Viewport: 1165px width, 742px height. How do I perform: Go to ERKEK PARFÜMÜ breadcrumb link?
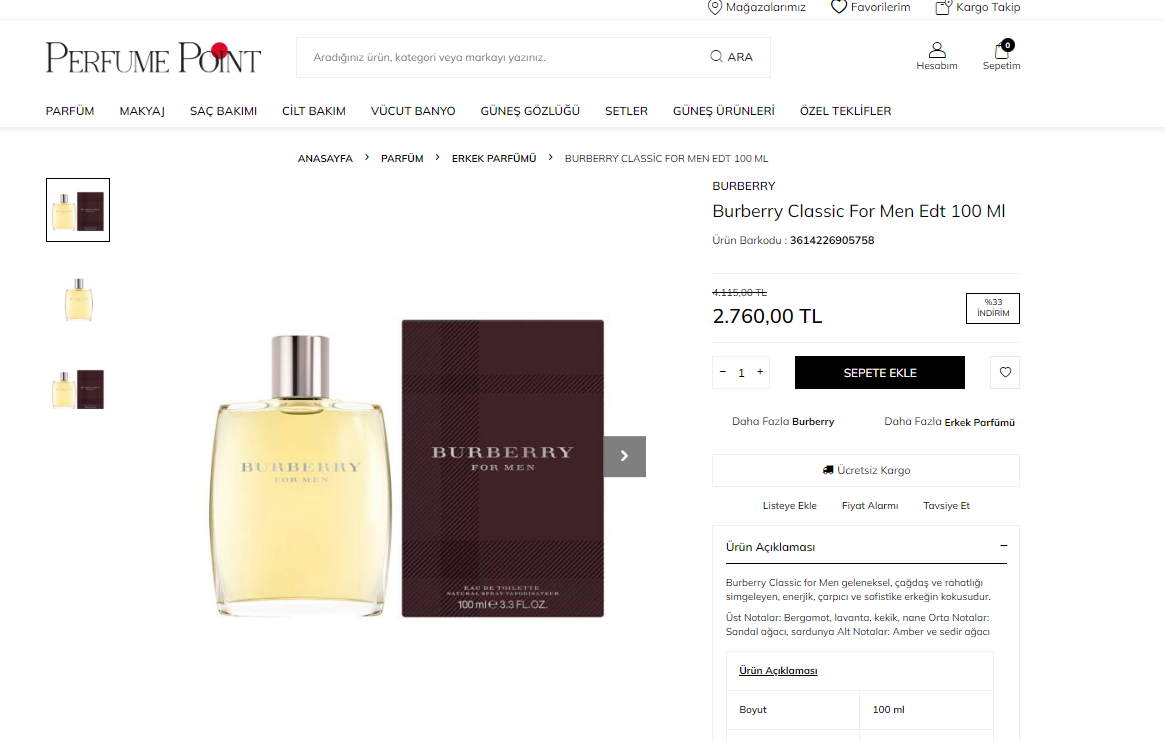tap(494, 158)
